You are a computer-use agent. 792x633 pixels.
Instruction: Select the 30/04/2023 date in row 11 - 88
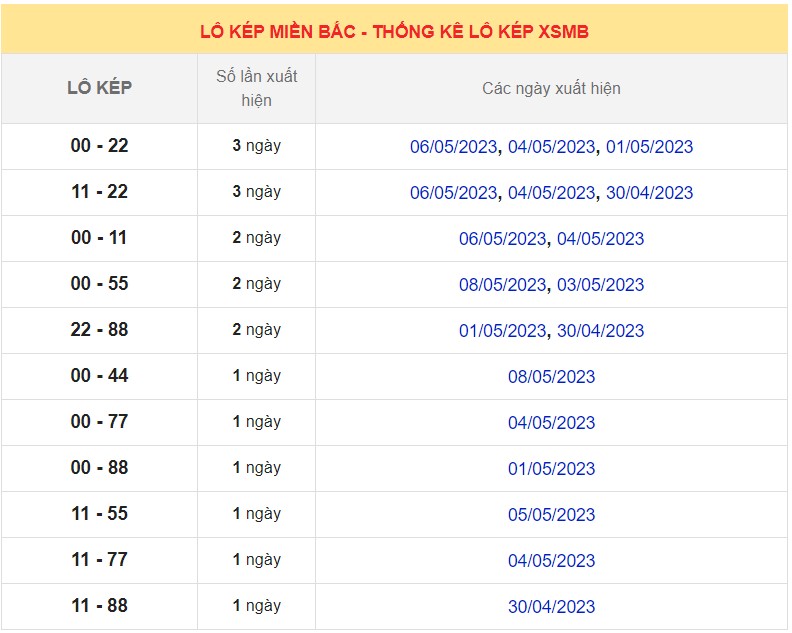pyautogui.click(x=551, y=607)
